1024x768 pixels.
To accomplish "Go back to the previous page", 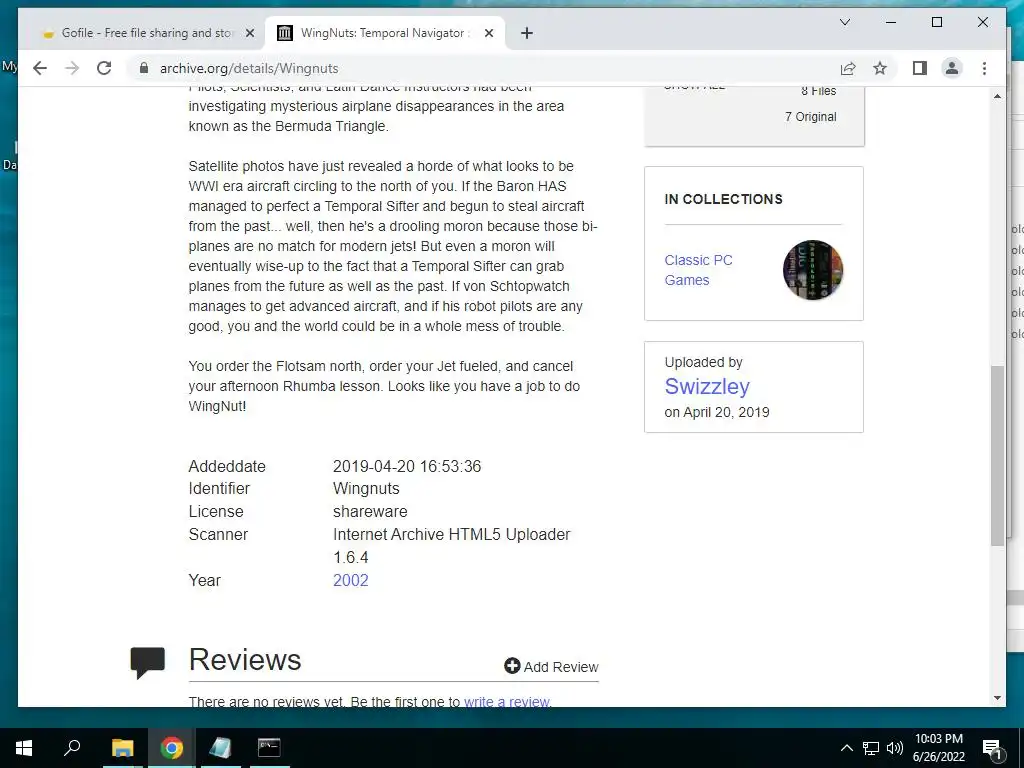I will click(x=40, y=68).
